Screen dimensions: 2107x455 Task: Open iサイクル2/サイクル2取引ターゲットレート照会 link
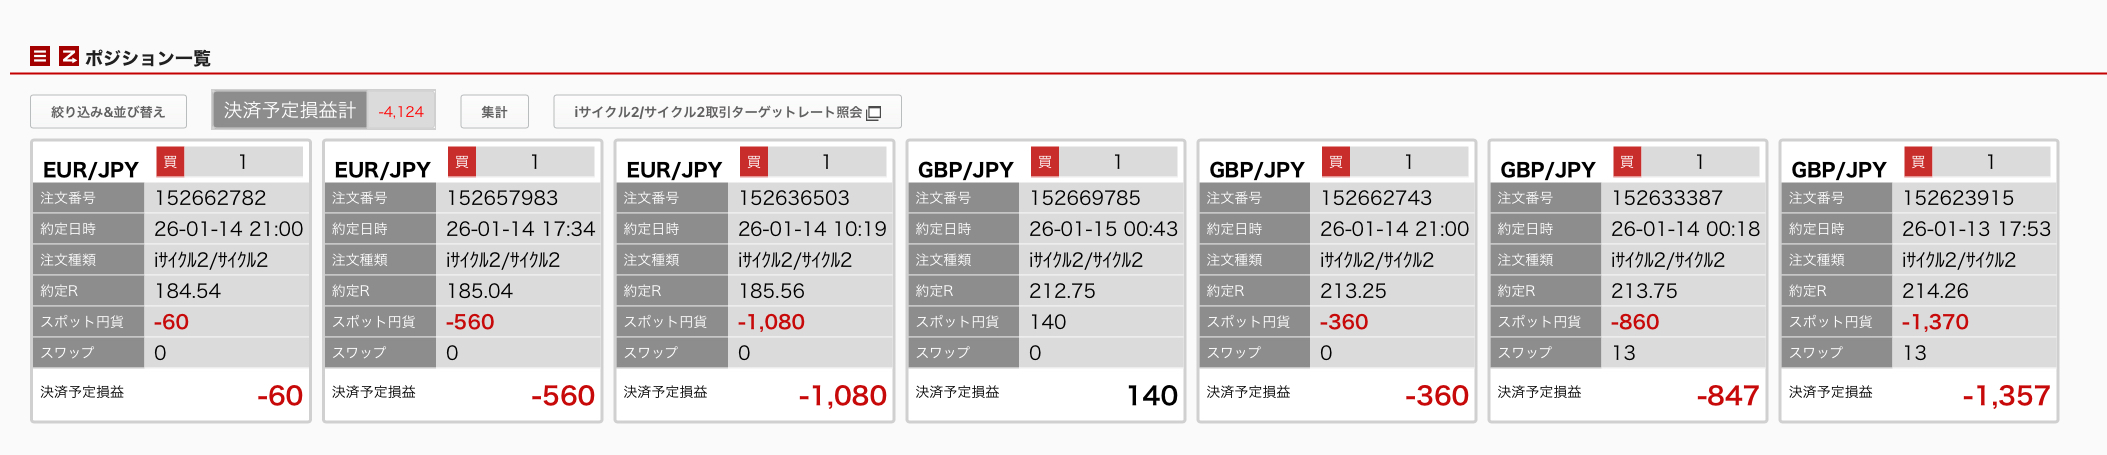pyautogui.click(x=717, y=112)
